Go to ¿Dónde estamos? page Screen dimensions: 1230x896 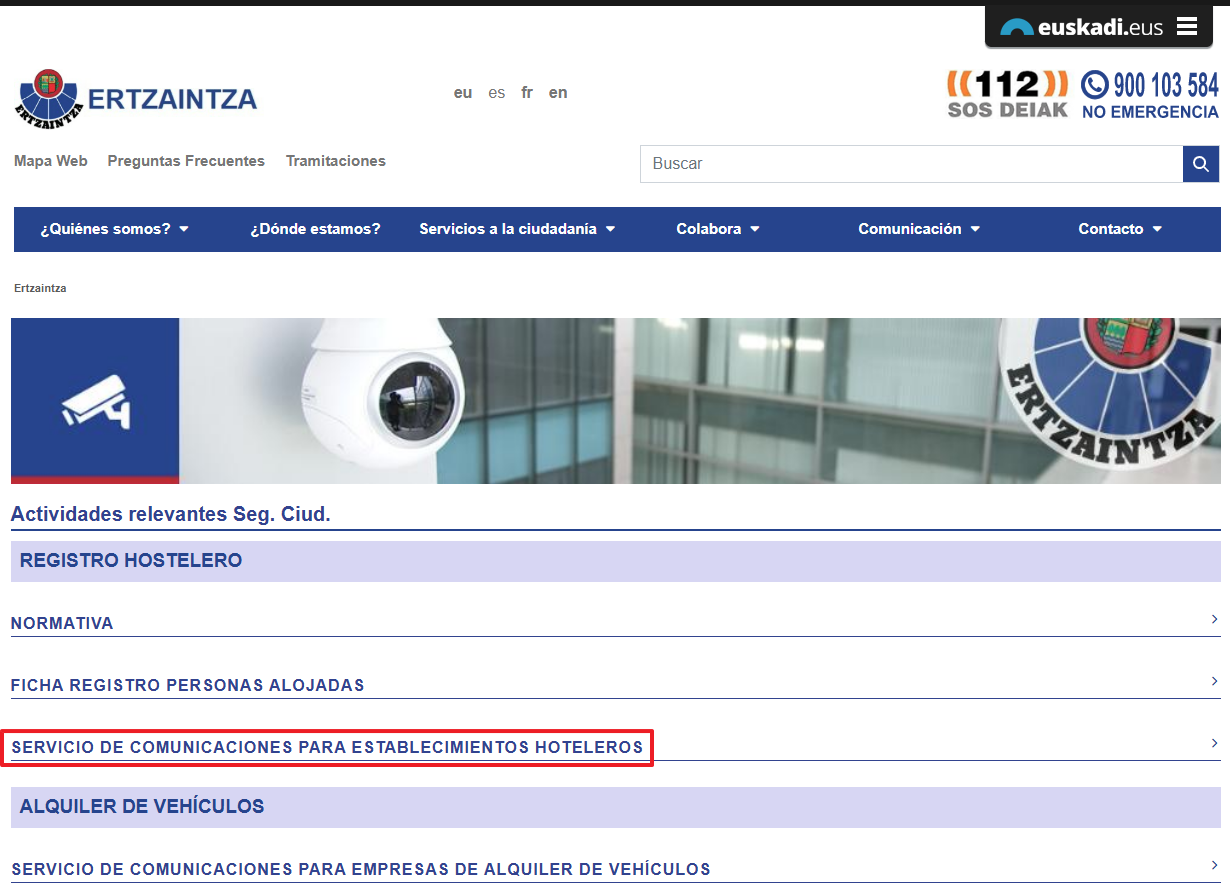[315, 229]
